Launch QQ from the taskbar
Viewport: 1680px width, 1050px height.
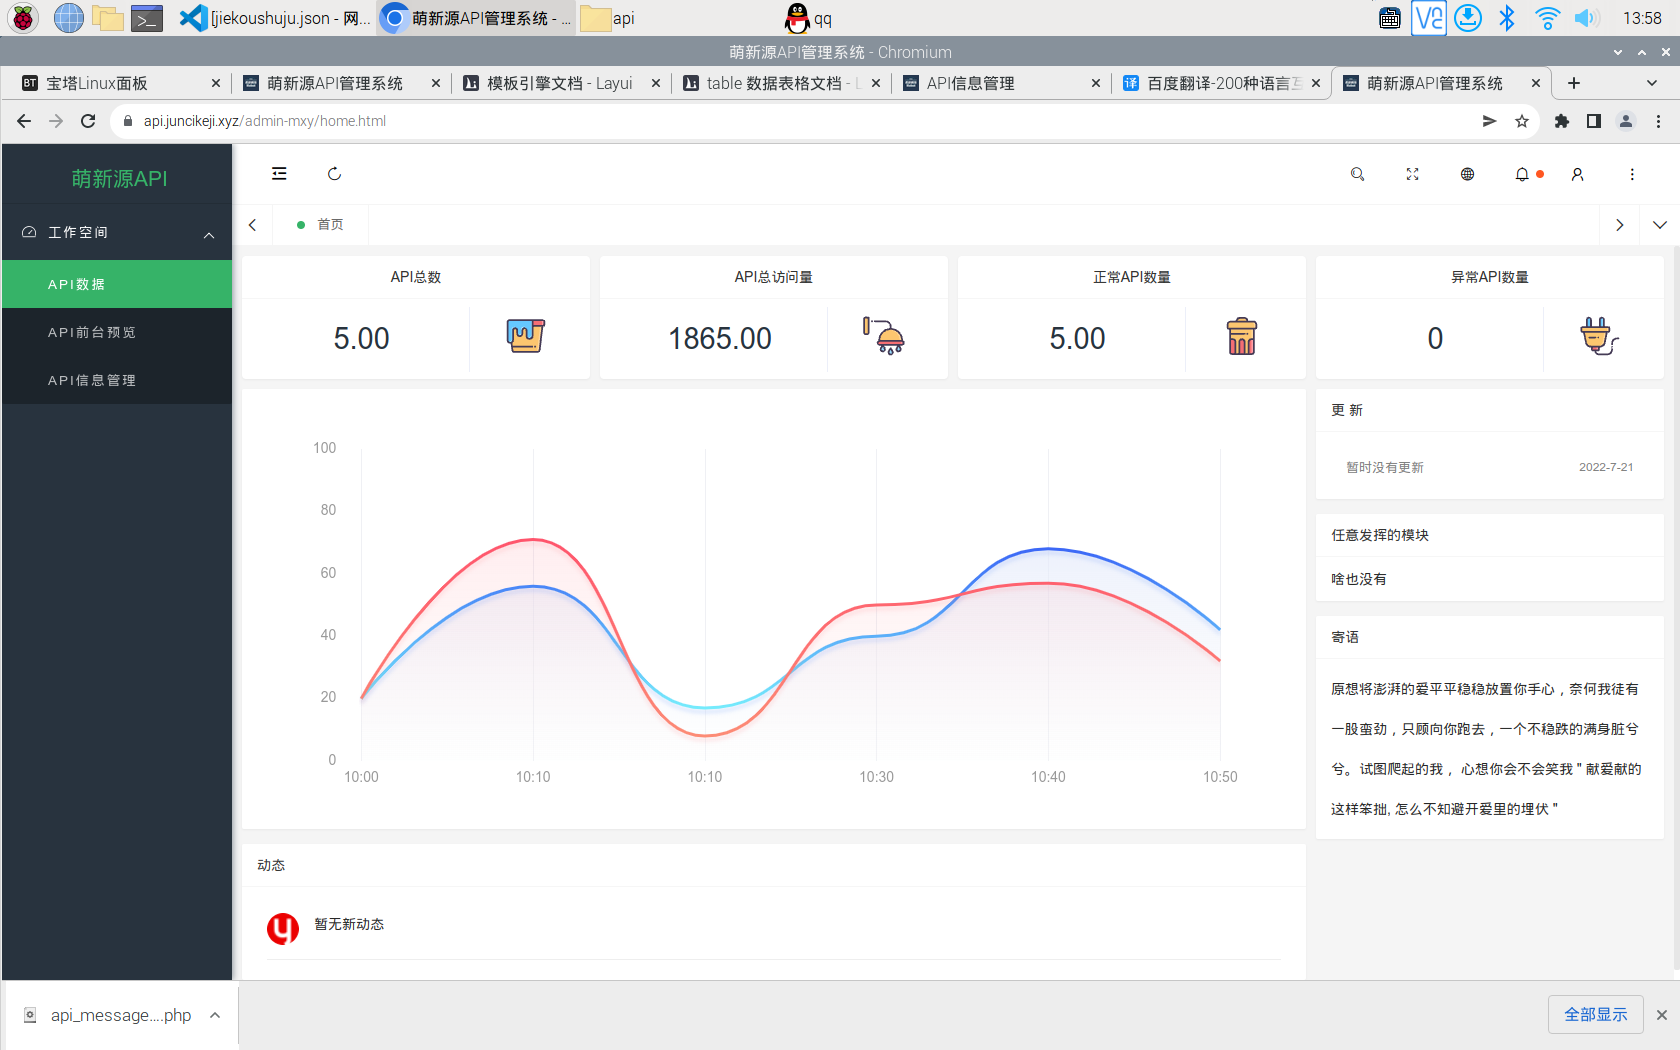coord(797,17)
